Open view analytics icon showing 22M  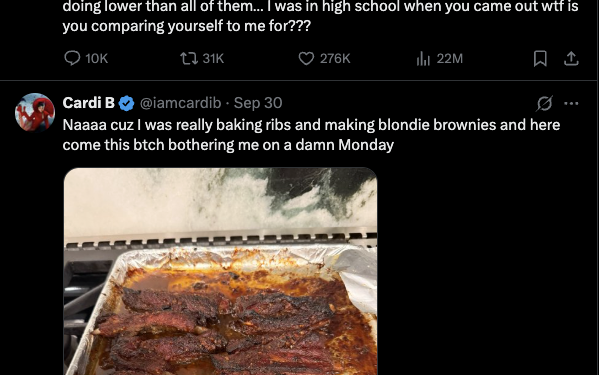[423, 58]
